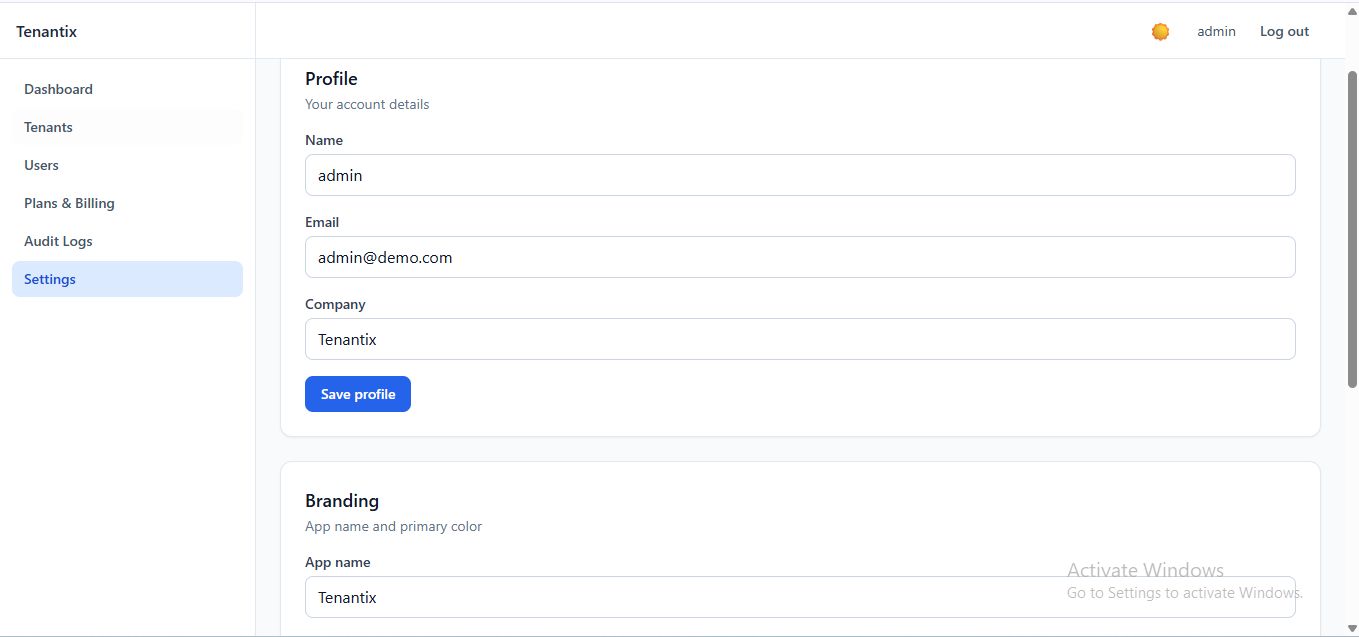Click the scrollbar down arrow
Viewport: 1359px width, 637px height.
point(1352,628)
